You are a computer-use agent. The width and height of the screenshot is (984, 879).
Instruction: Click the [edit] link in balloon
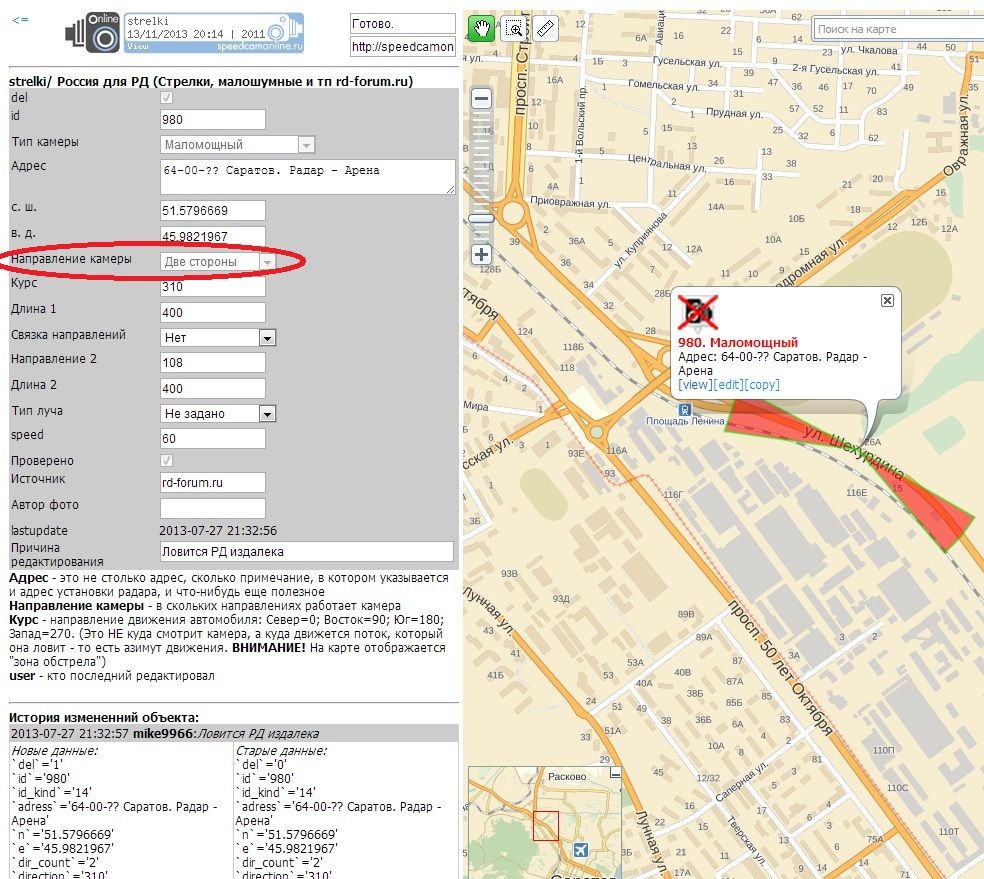click(728, 385)
